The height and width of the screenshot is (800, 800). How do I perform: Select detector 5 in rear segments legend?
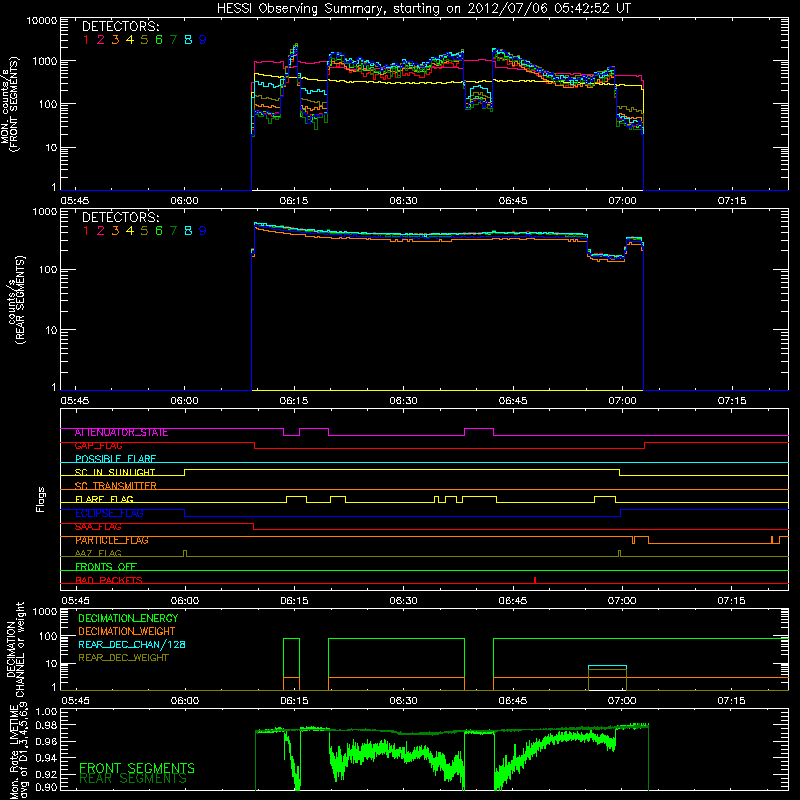click(144, 231)
